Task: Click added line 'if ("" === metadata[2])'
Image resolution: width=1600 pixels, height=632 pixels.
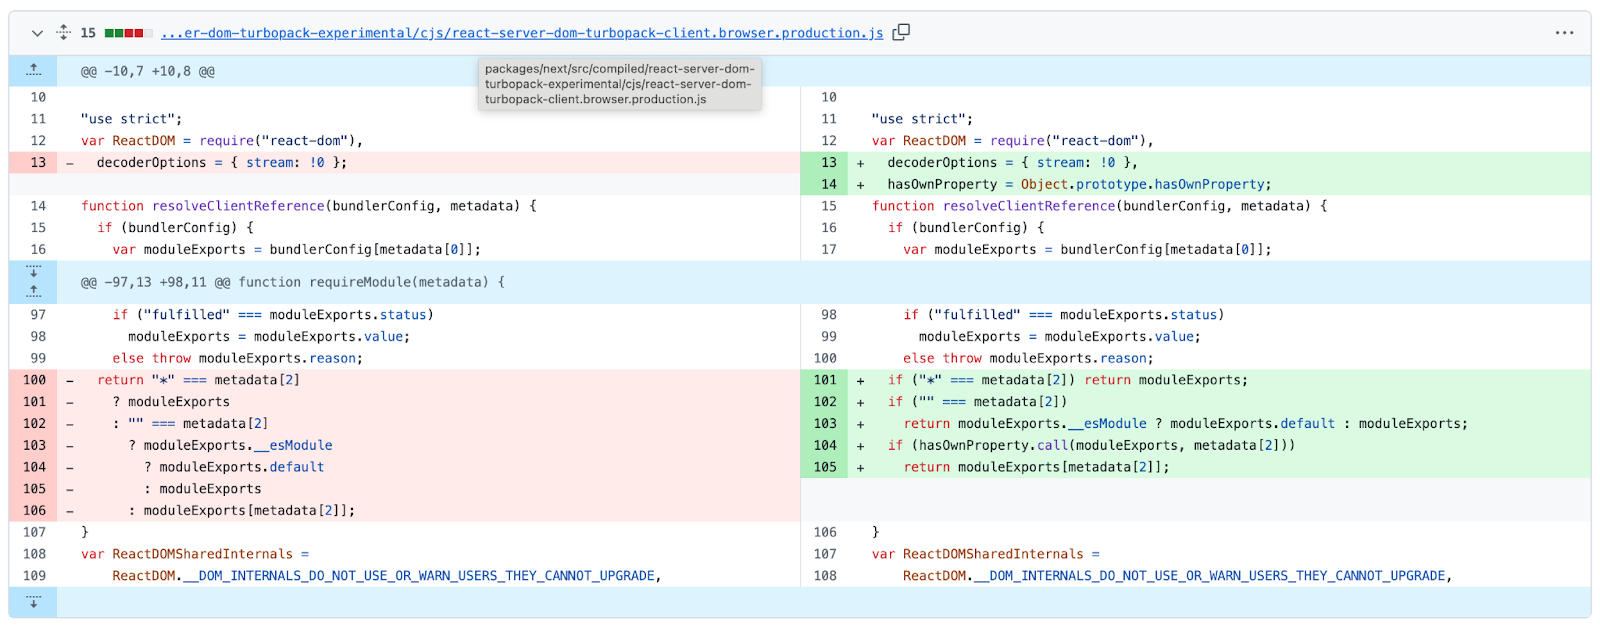Action: click(x=977, y=402)
